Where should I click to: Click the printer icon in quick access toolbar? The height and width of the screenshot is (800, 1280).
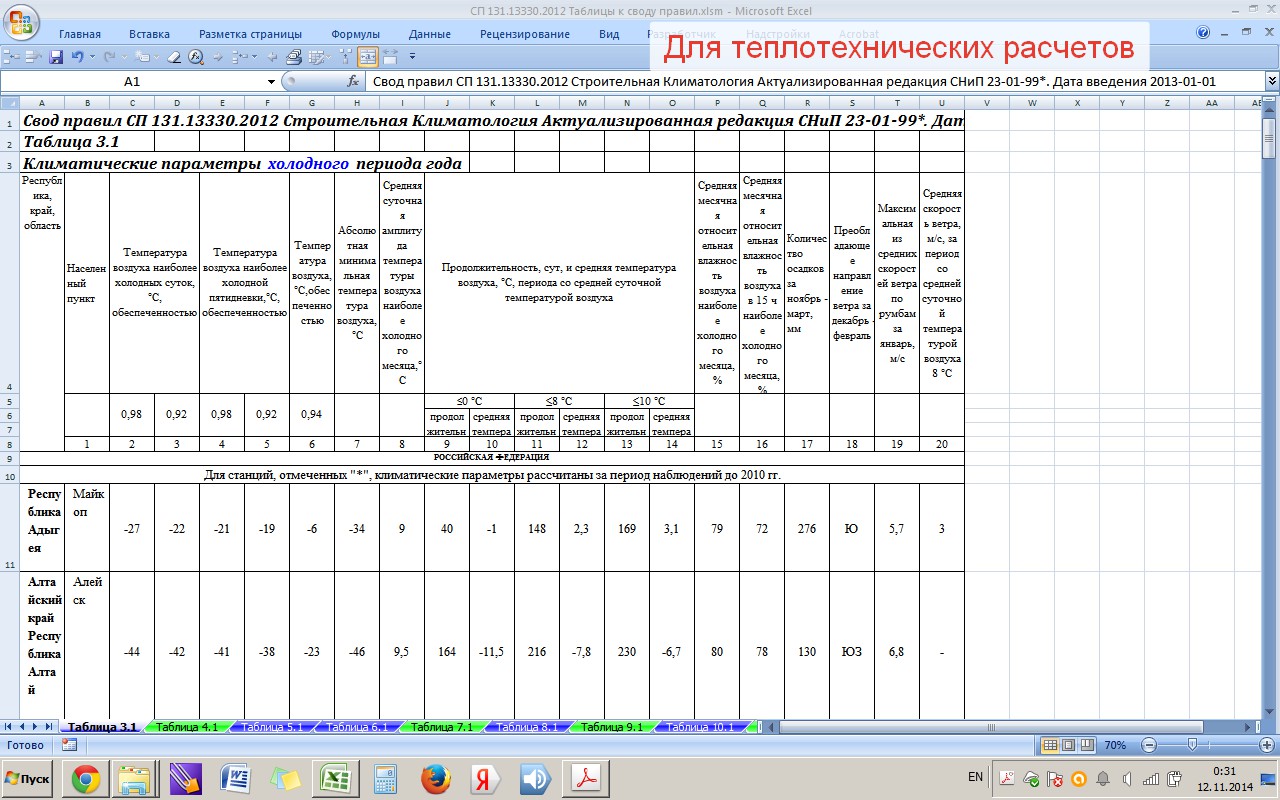293,57
